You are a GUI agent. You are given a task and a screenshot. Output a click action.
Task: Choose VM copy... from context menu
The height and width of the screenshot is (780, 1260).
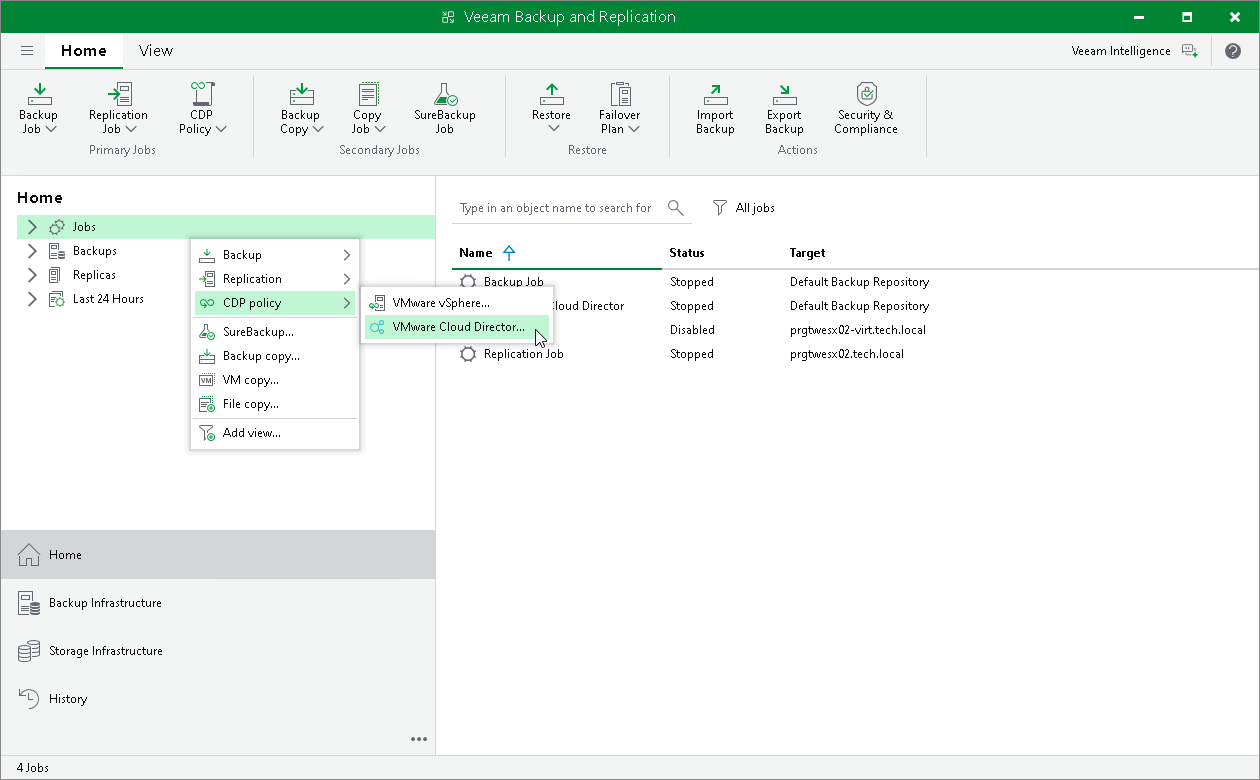275,380
